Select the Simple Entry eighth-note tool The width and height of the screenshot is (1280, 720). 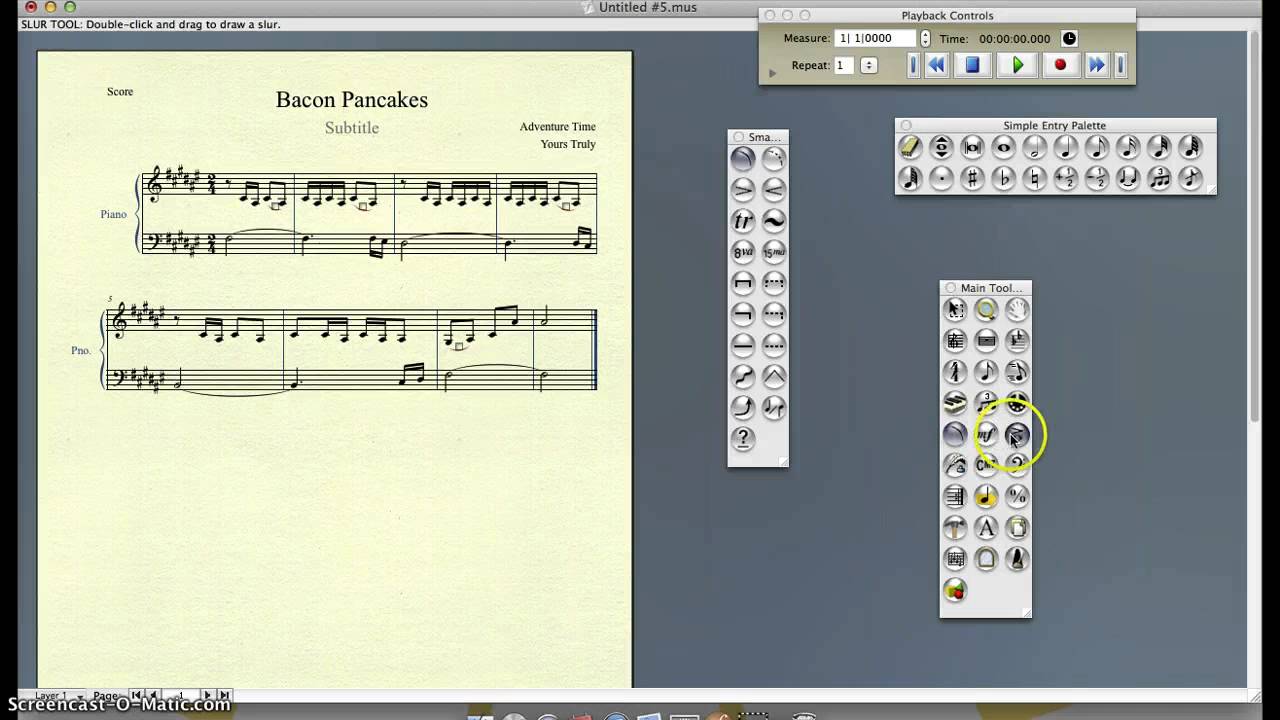click(x=986, y=372)
